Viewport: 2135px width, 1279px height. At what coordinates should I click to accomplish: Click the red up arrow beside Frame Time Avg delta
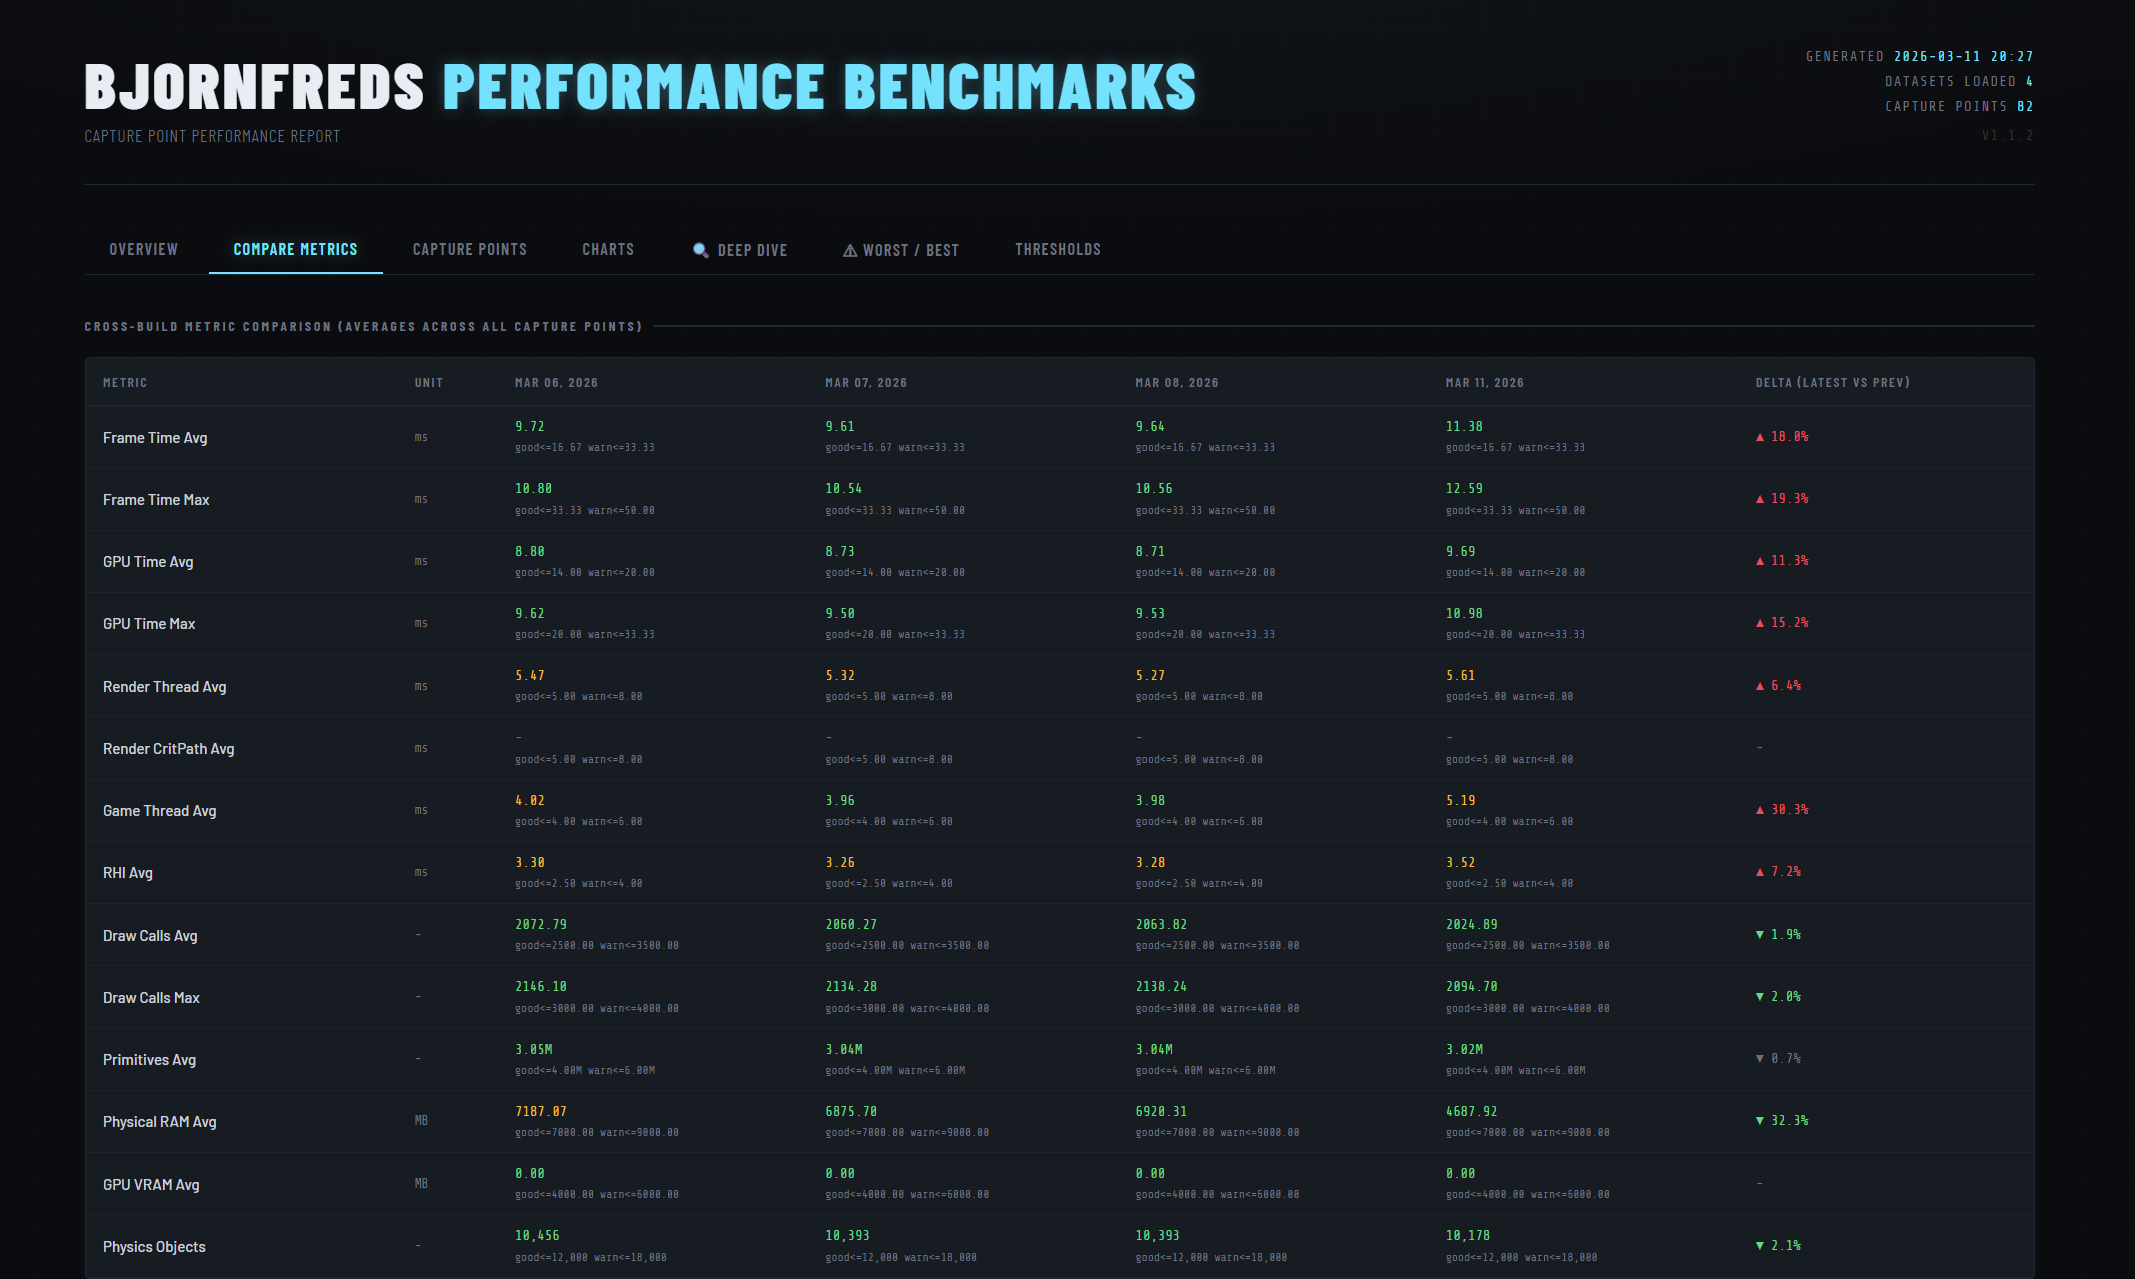click(1760, 437)
